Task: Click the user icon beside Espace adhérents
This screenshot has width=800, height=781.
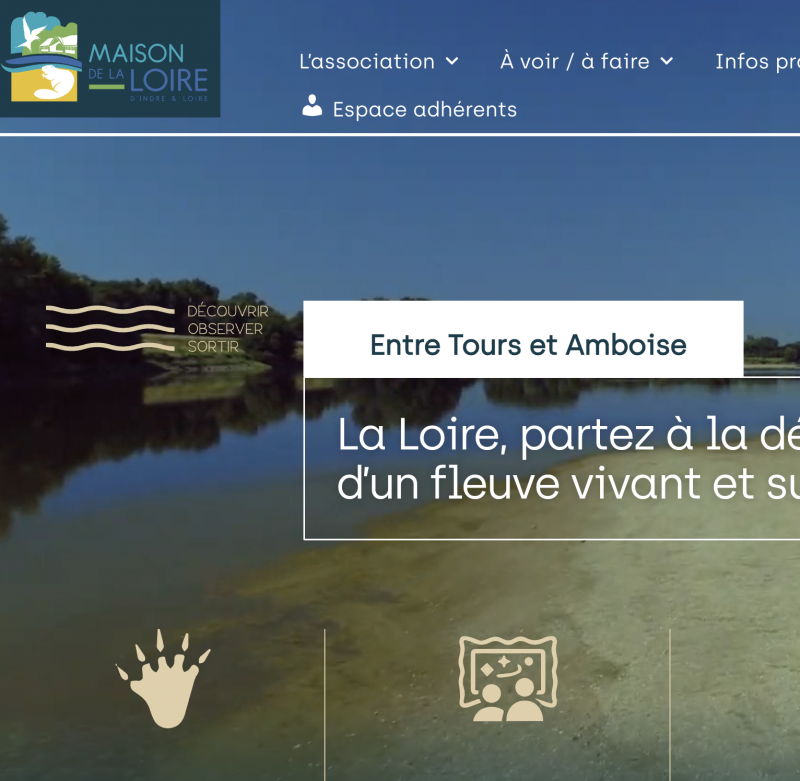Action: point(312,106)
